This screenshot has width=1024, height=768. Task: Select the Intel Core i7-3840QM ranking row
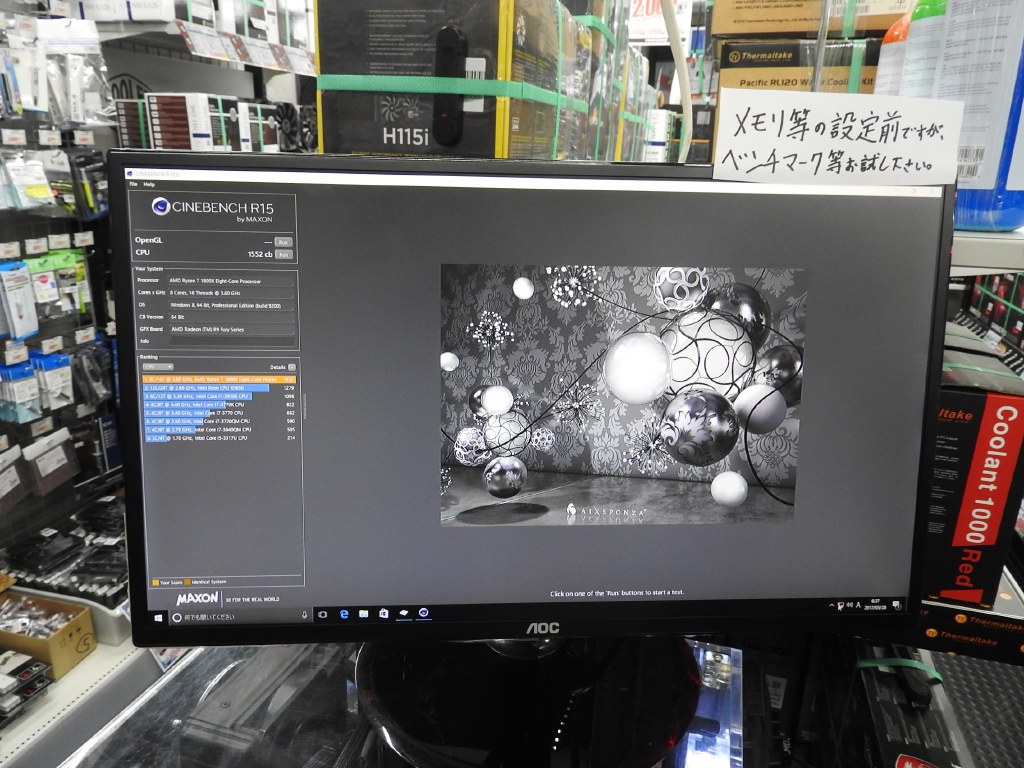[x=220, y=430]
